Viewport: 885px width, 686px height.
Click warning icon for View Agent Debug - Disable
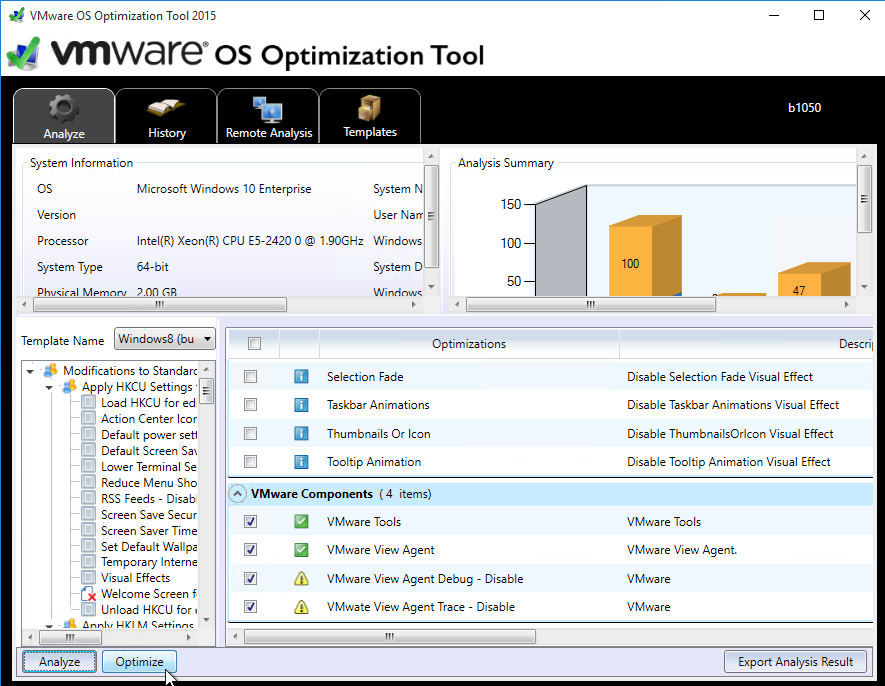tap(301, 579)
